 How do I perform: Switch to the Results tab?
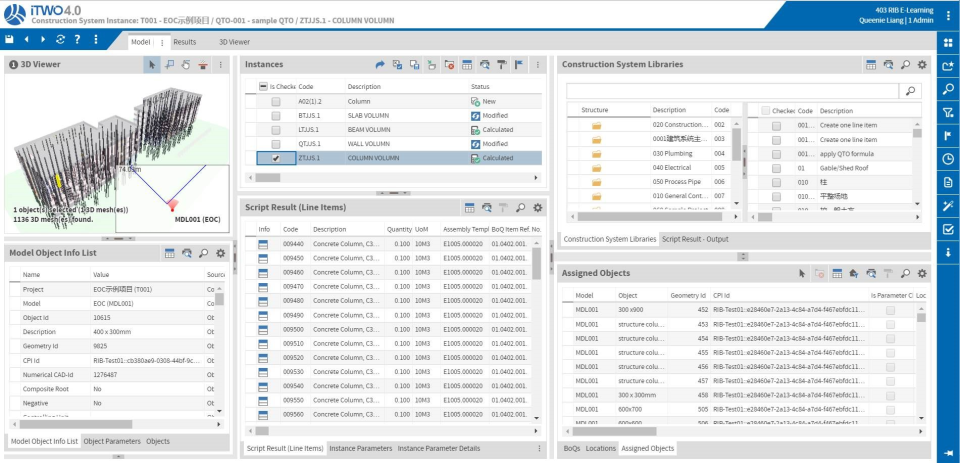click(184, 42)
